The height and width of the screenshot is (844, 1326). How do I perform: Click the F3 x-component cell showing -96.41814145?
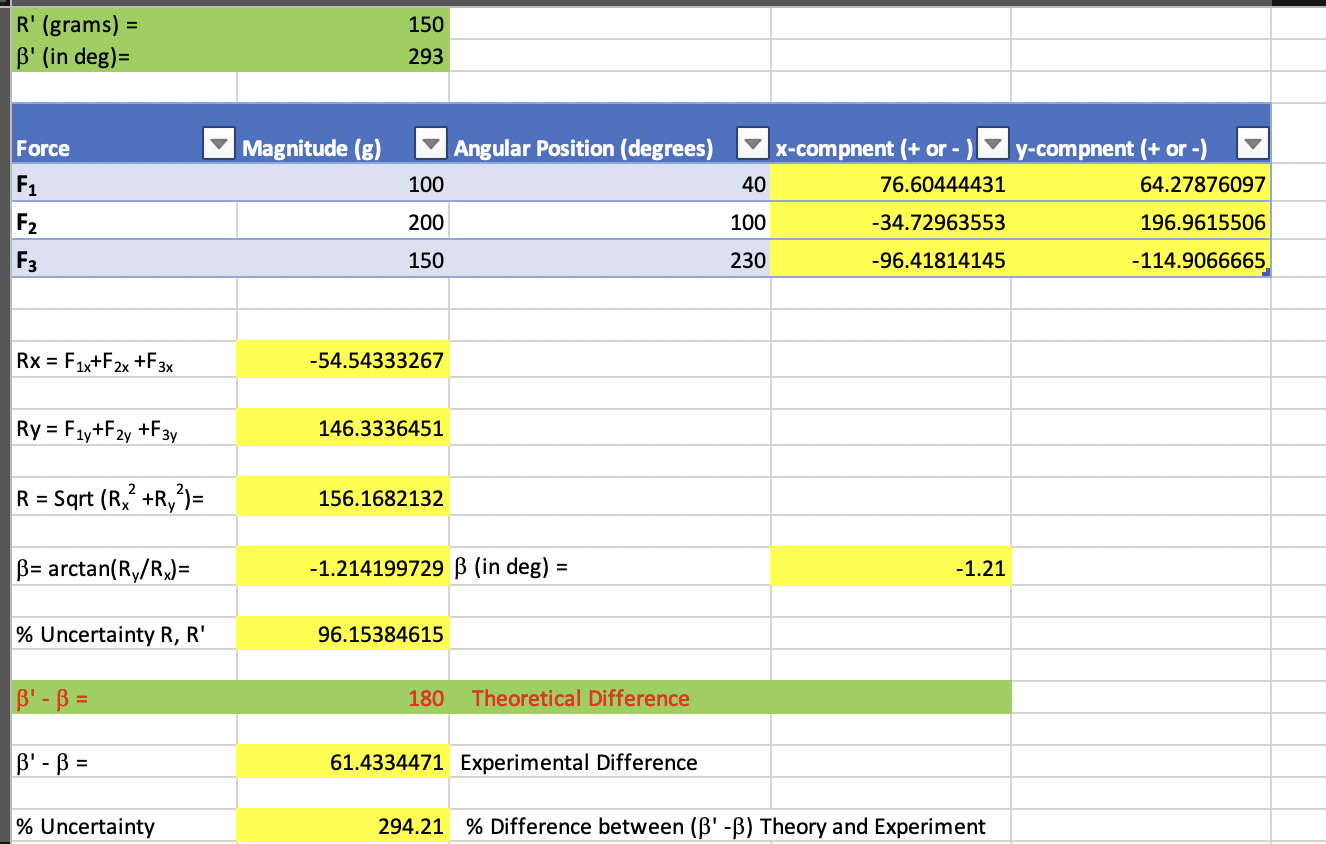click(890, 260)
